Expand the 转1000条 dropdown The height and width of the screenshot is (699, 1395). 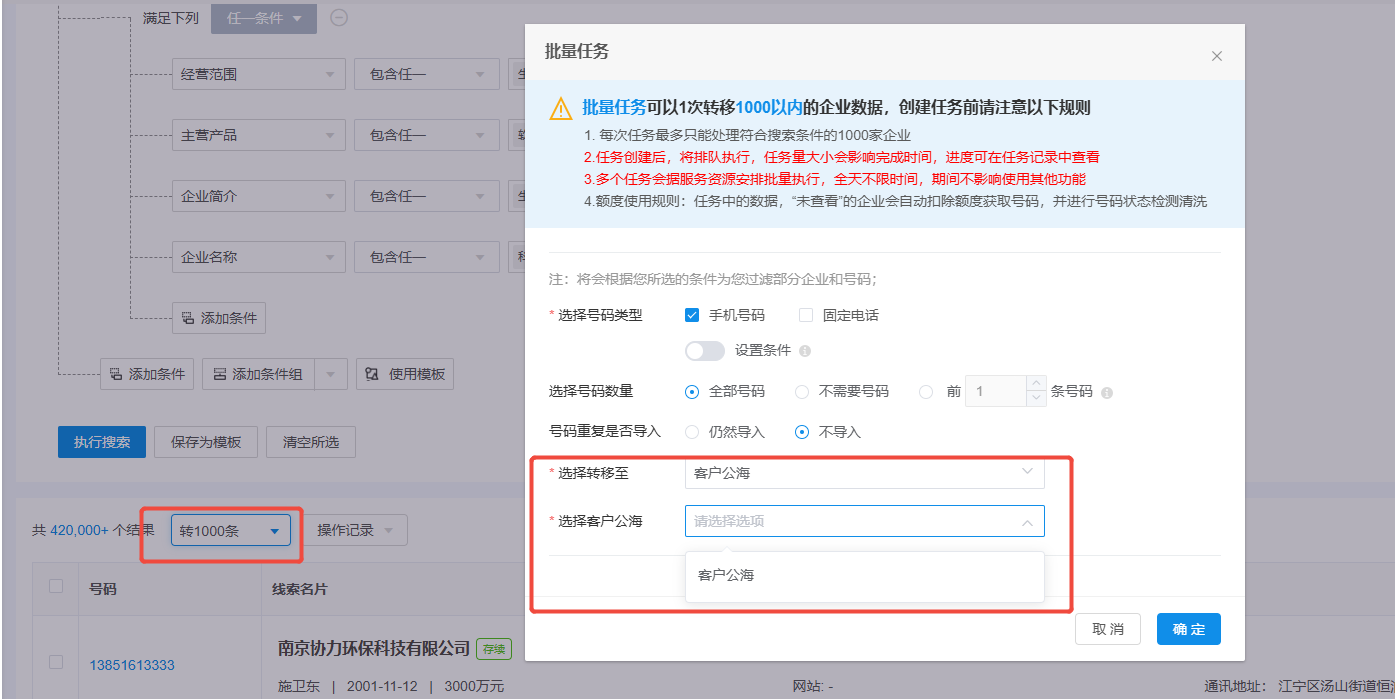tap(230, 531)
